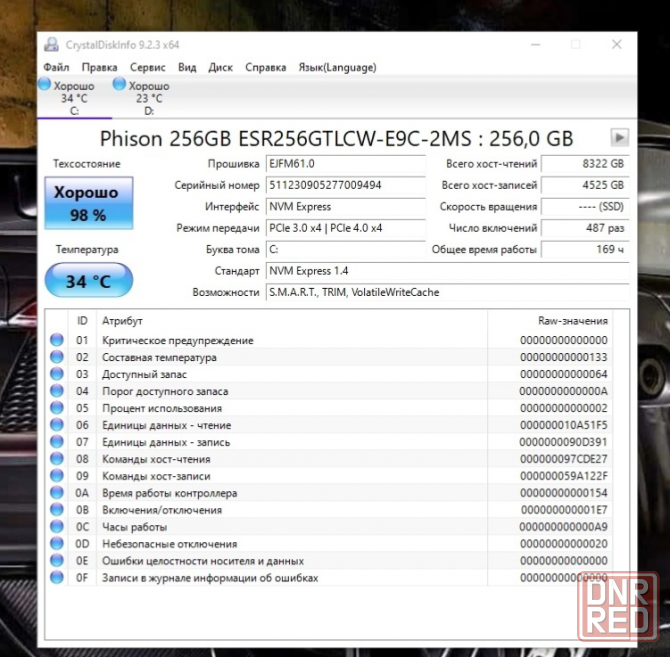This screenshot has height=657, width=670.
Task: Click status icon of attribute 02
Action: coord(57,357)
